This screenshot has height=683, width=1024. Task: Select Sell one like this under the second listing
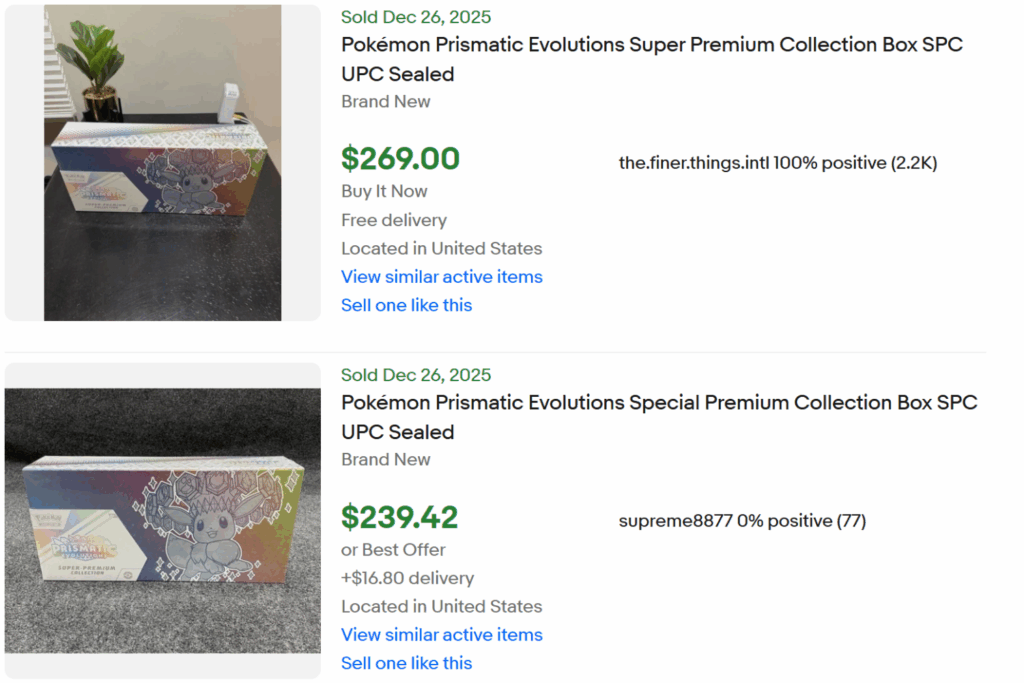click(x=406, y=663)
